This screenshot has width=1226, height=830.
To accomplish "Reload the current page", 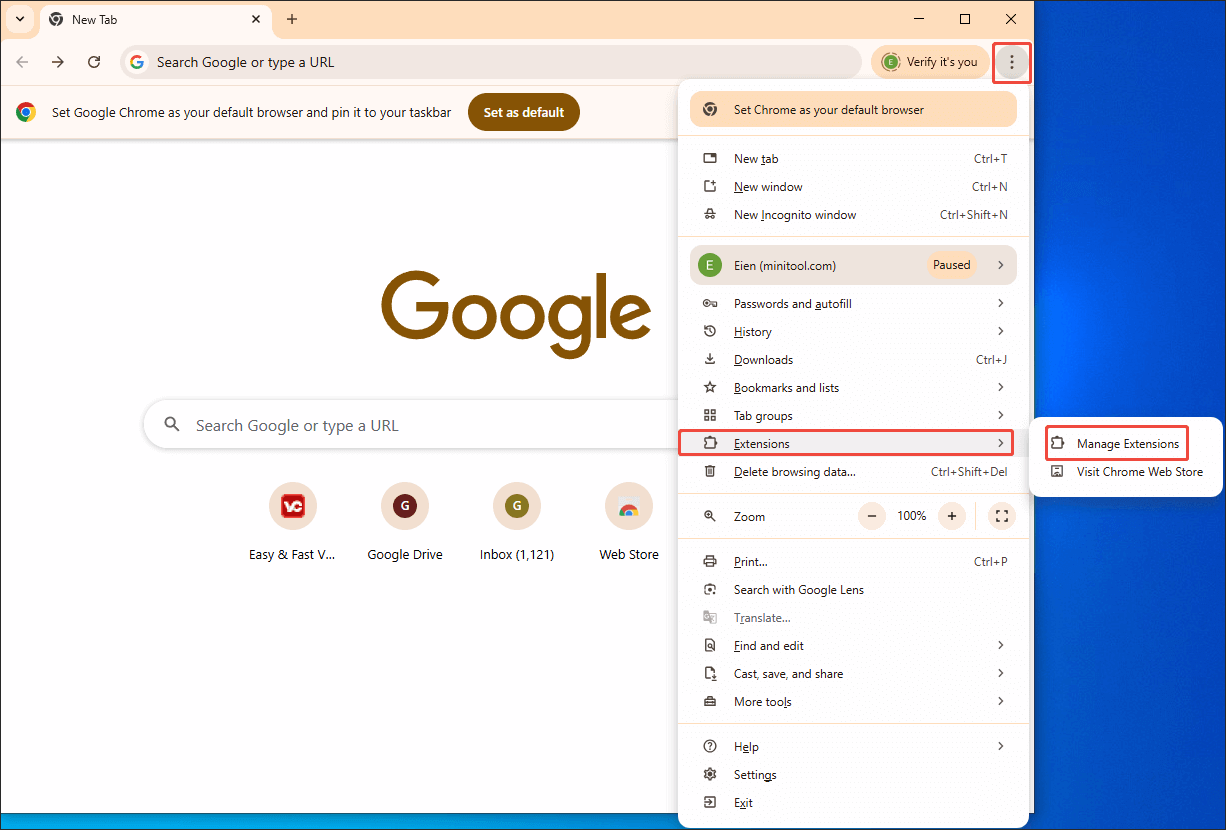I will tap(94, 61).
